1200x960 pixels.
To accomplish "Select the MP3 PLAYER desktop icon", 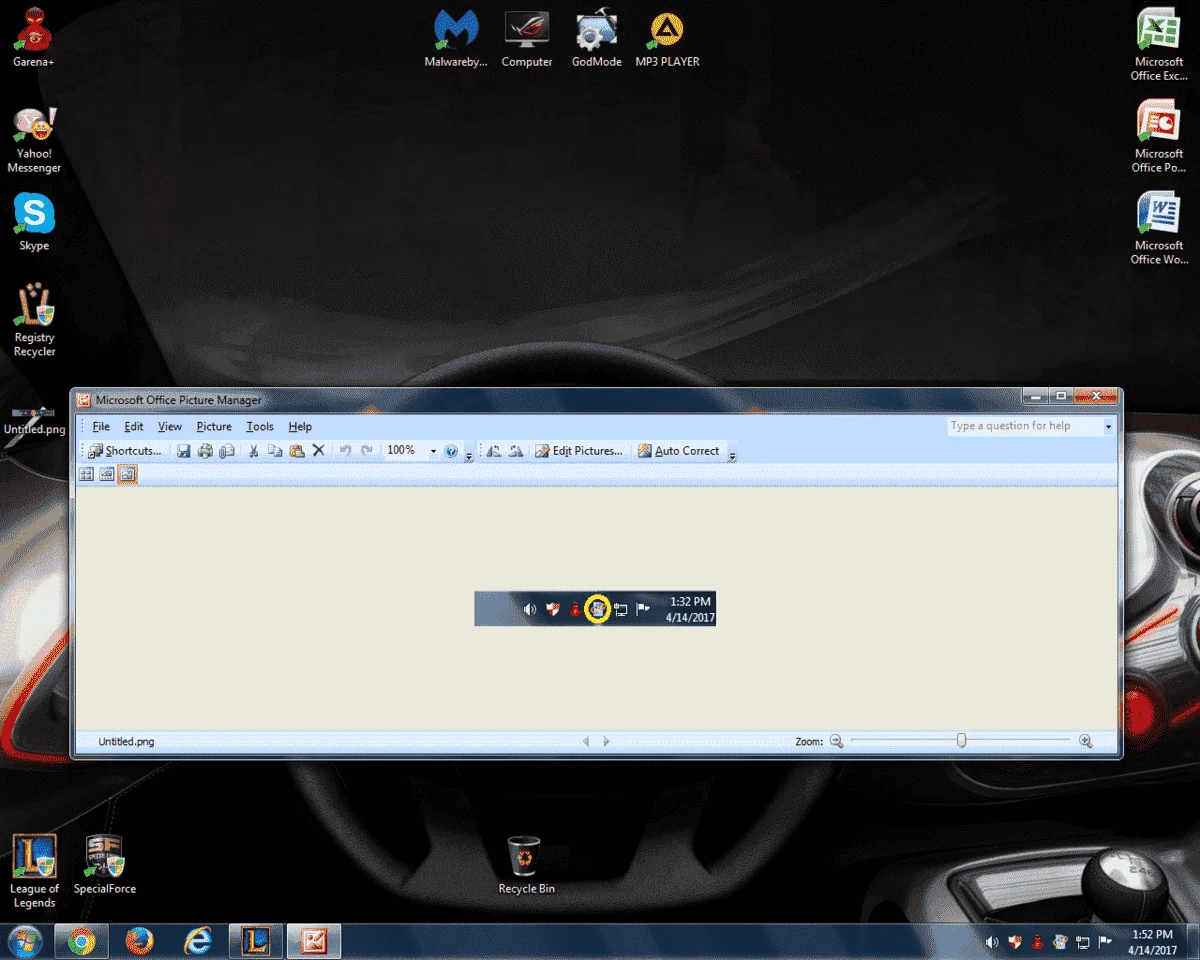I will pyautogui.click(x=667, y=40).
